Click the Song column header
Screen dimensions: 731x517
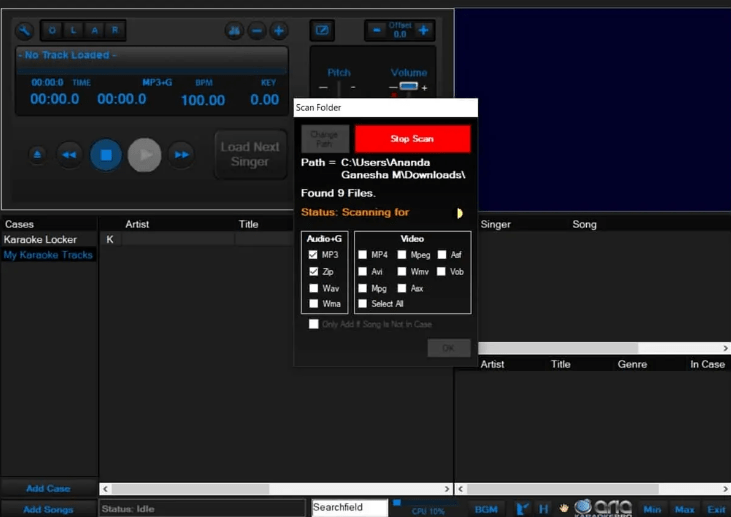pos(584,224)
